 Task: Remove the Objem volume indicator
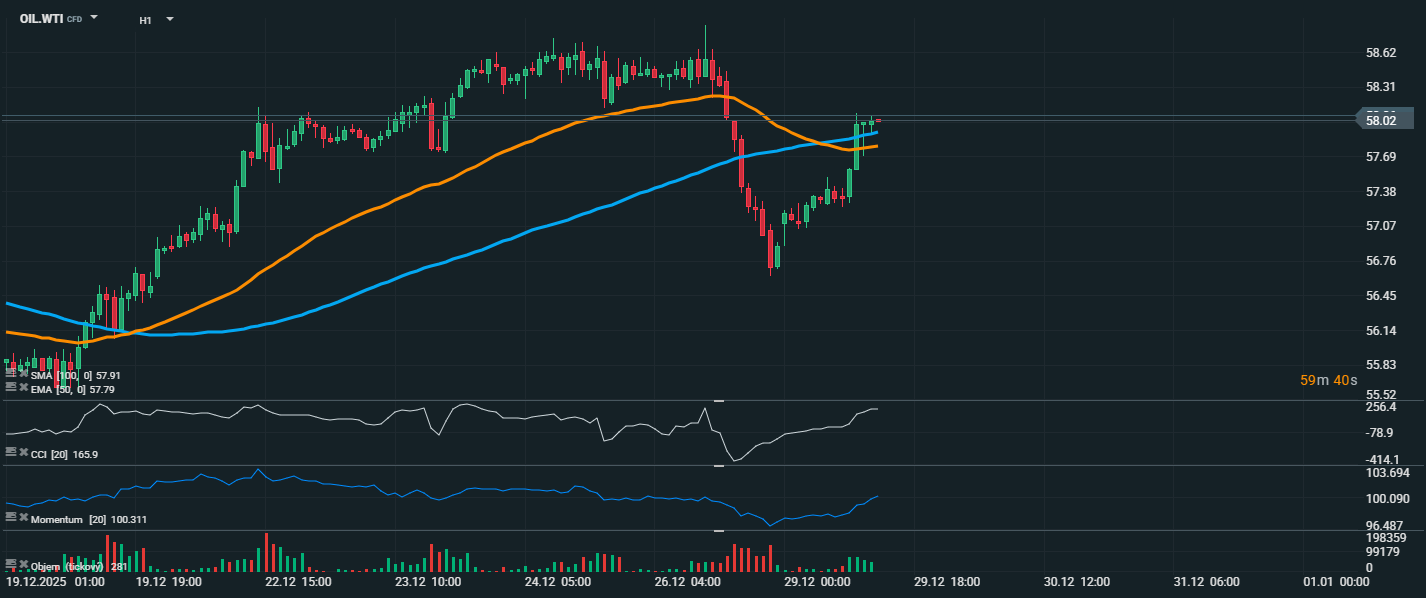pyautogui.click(x=23, y=565)
